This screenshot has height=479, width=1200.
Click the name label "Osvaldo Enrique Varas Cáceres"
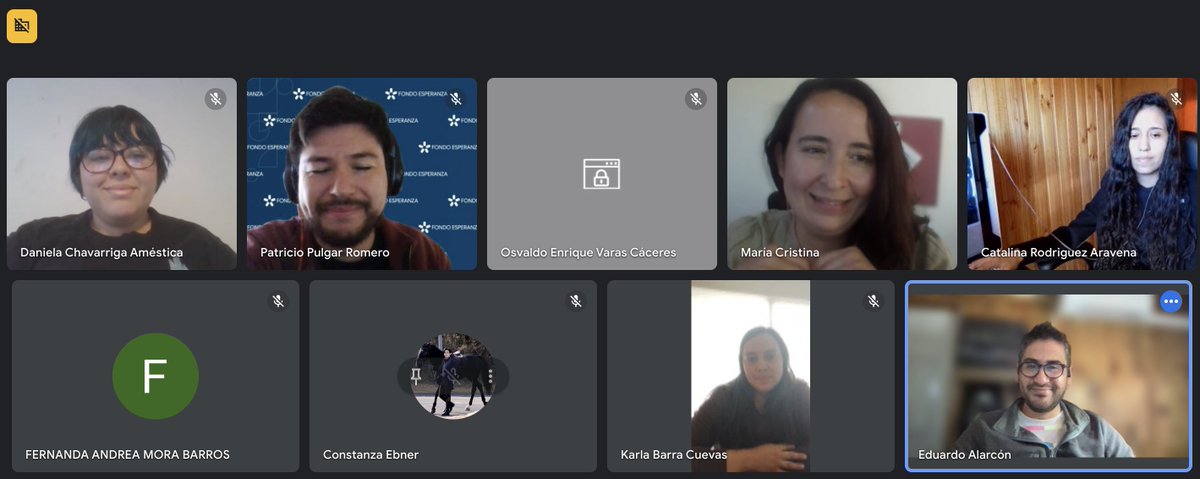pos(588,253)
